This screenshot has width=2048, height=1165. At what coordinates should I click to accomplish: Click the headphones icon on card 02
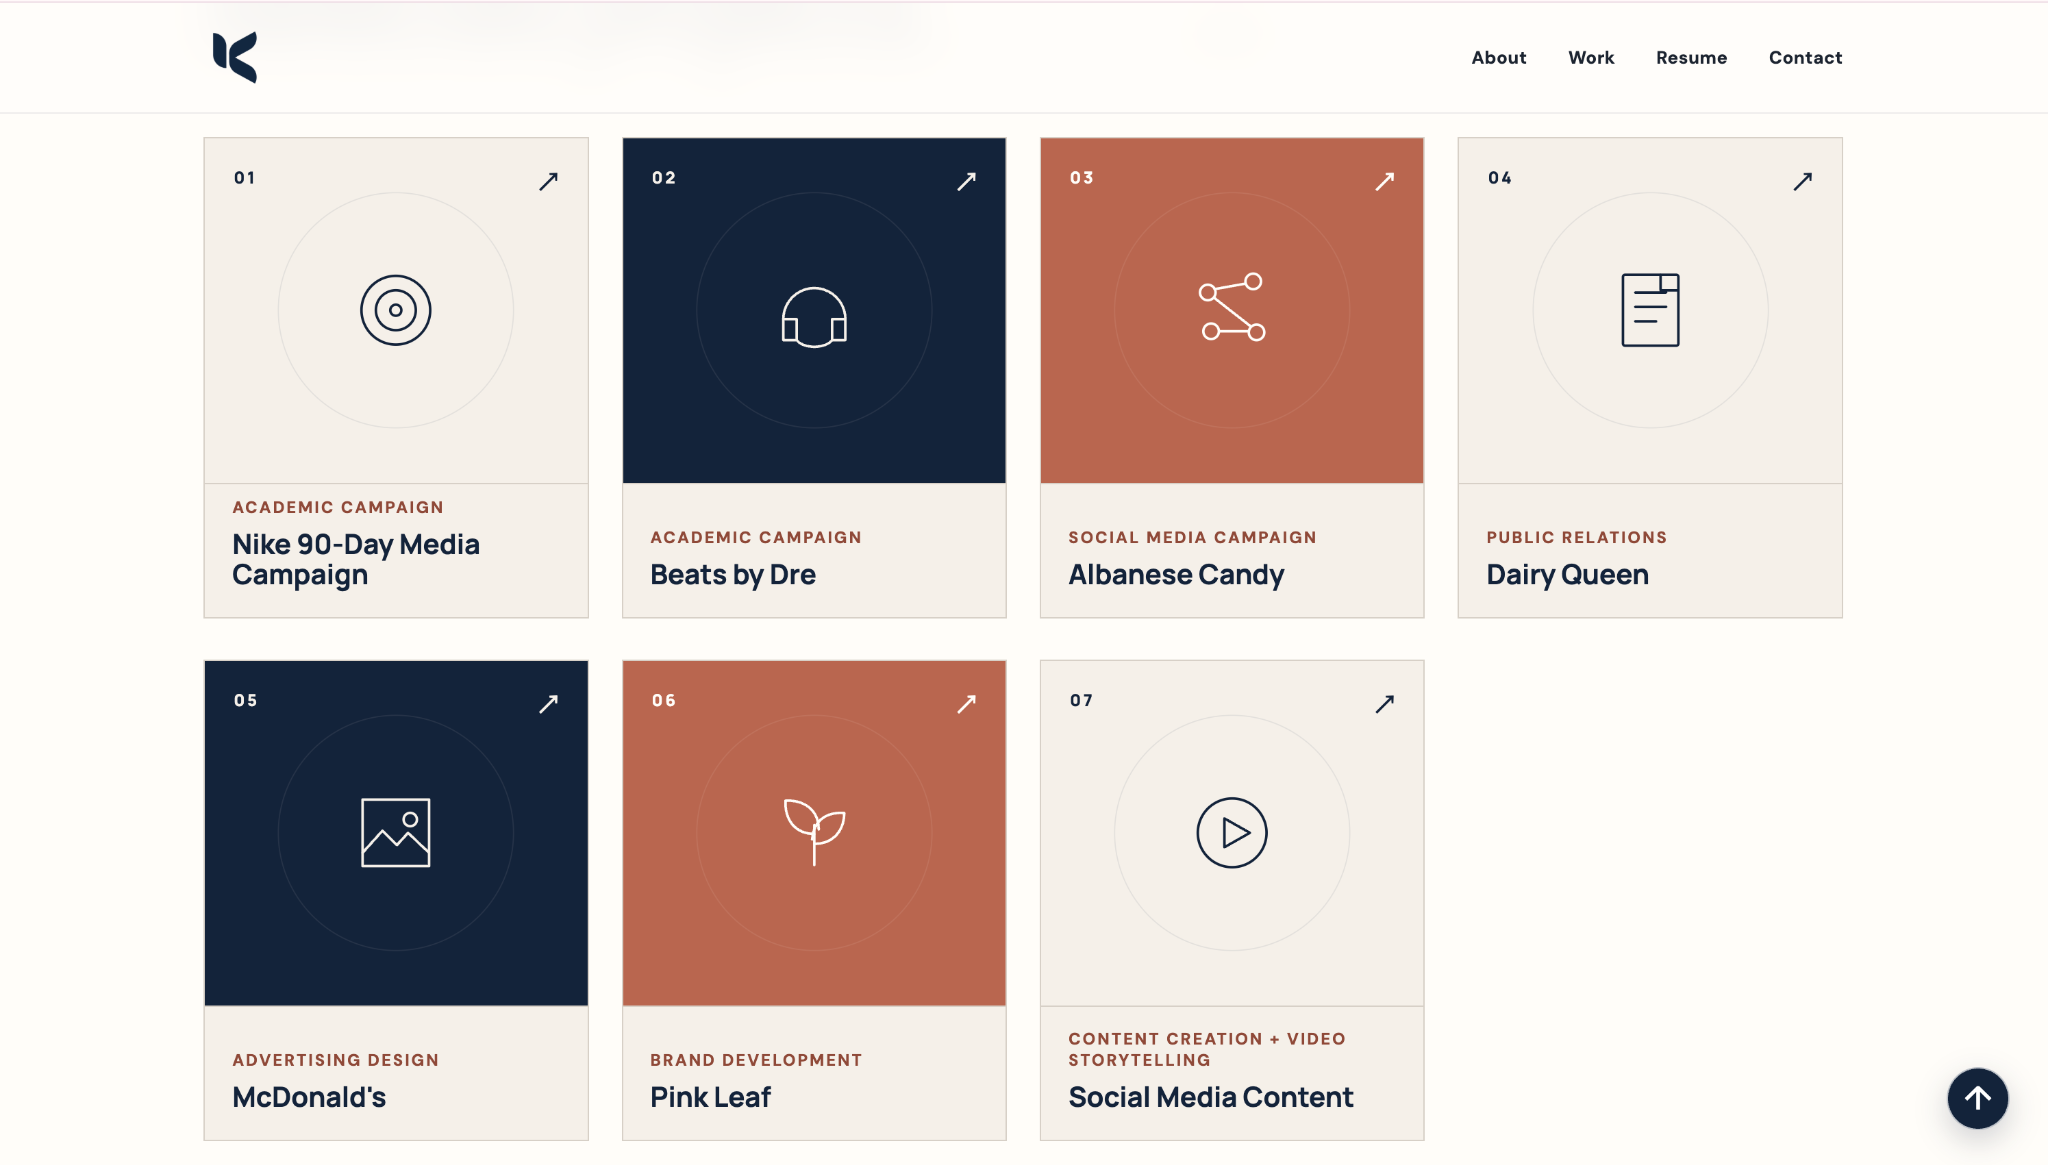[814, 317]
